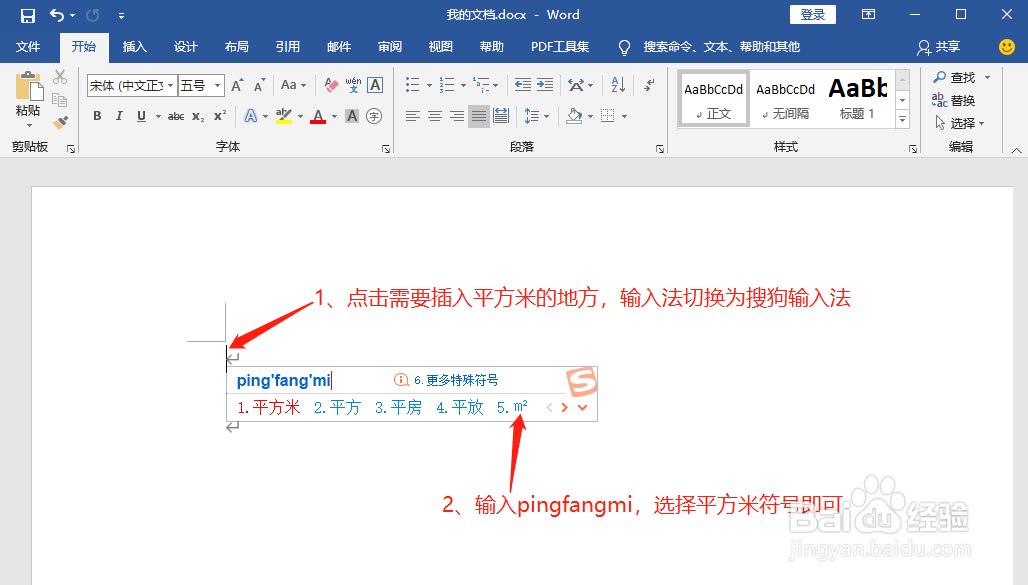The width and height of the screenshot is (1028, 585).
Task: Cut selection with scissors icon
Action: (x=60, y=77)
